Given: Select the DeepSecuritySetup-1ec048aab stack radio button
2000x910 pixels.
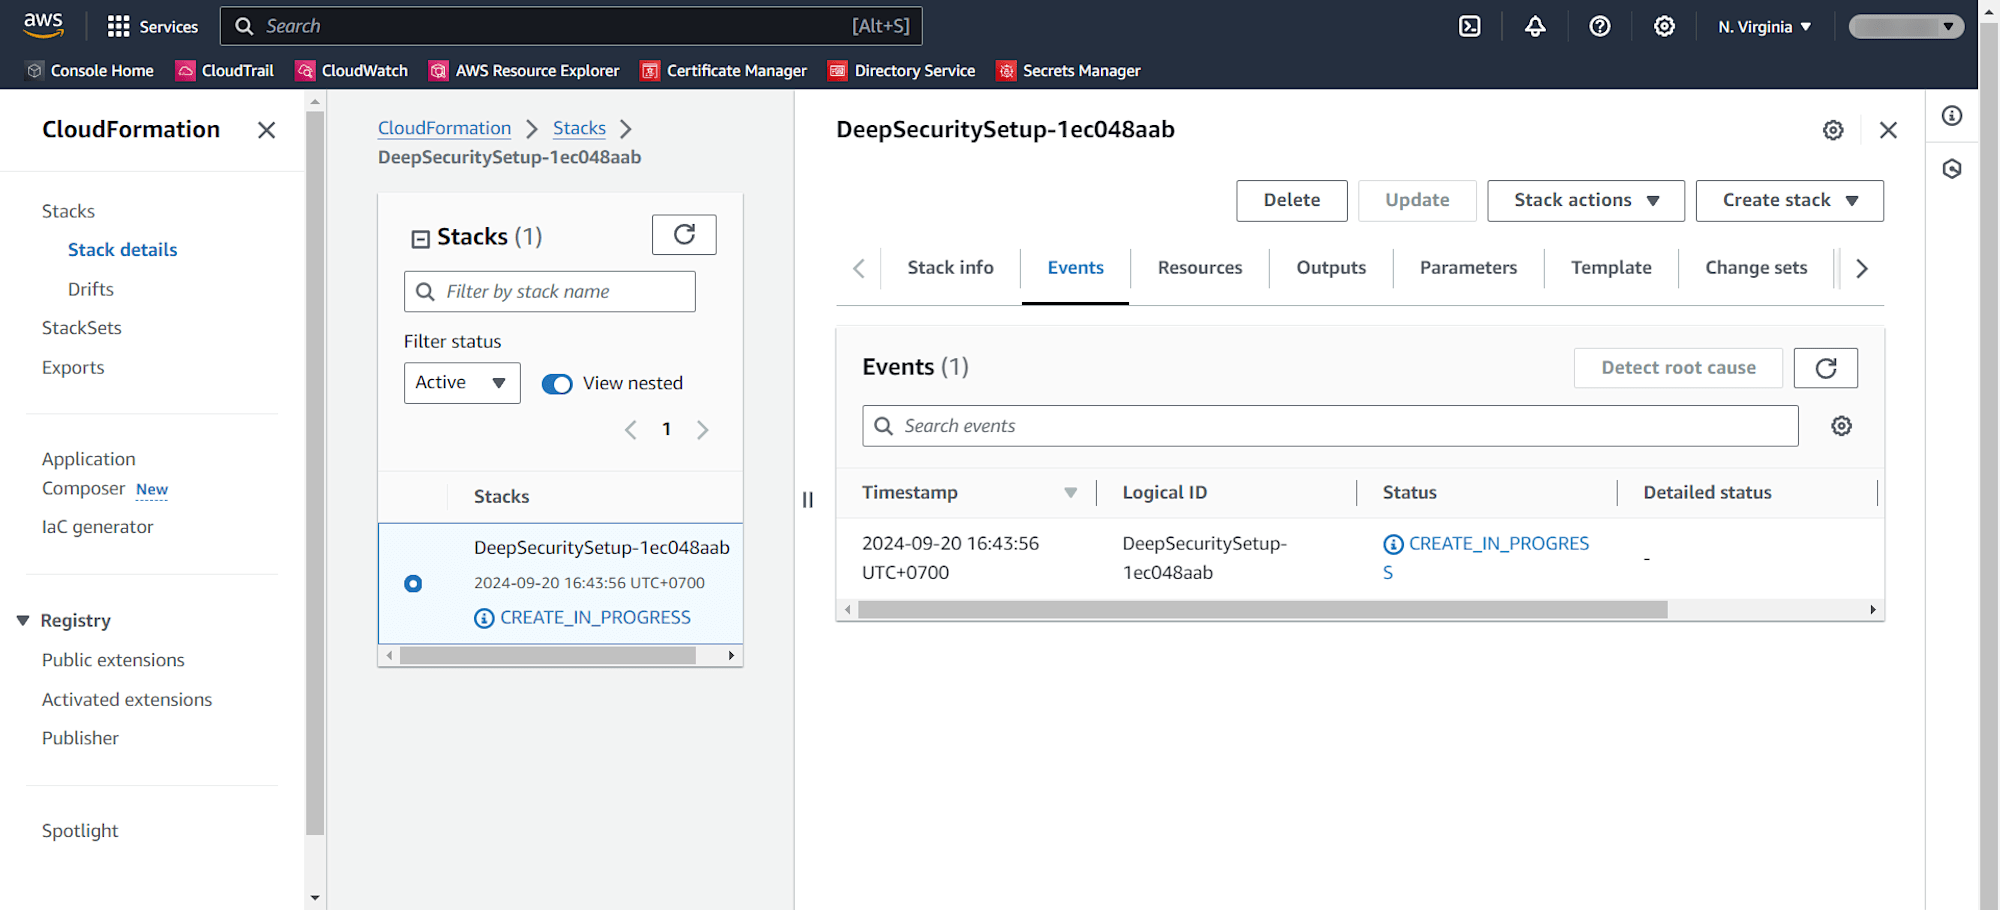Looking at the screenshot, I should tap(413, 583).
